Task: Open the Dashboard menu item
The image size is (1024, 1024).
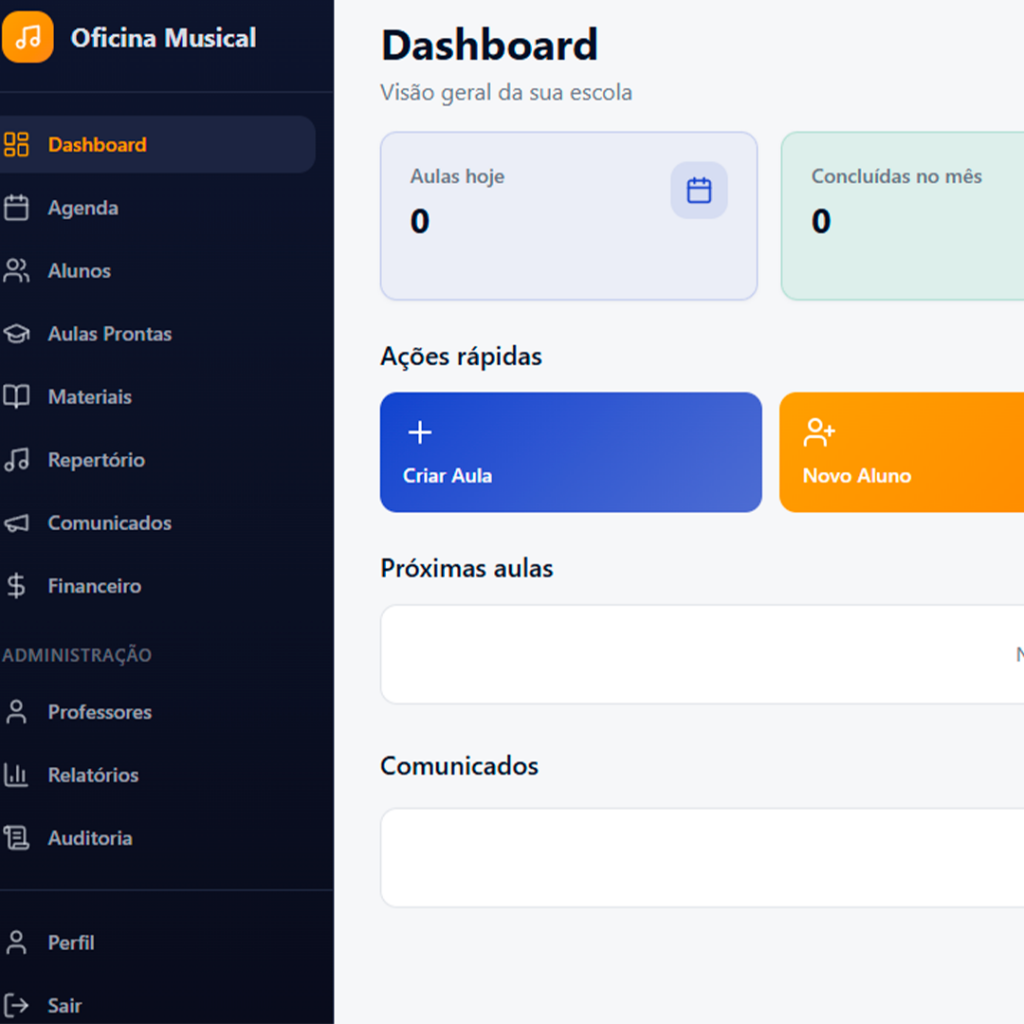Action: coord(96,145)
